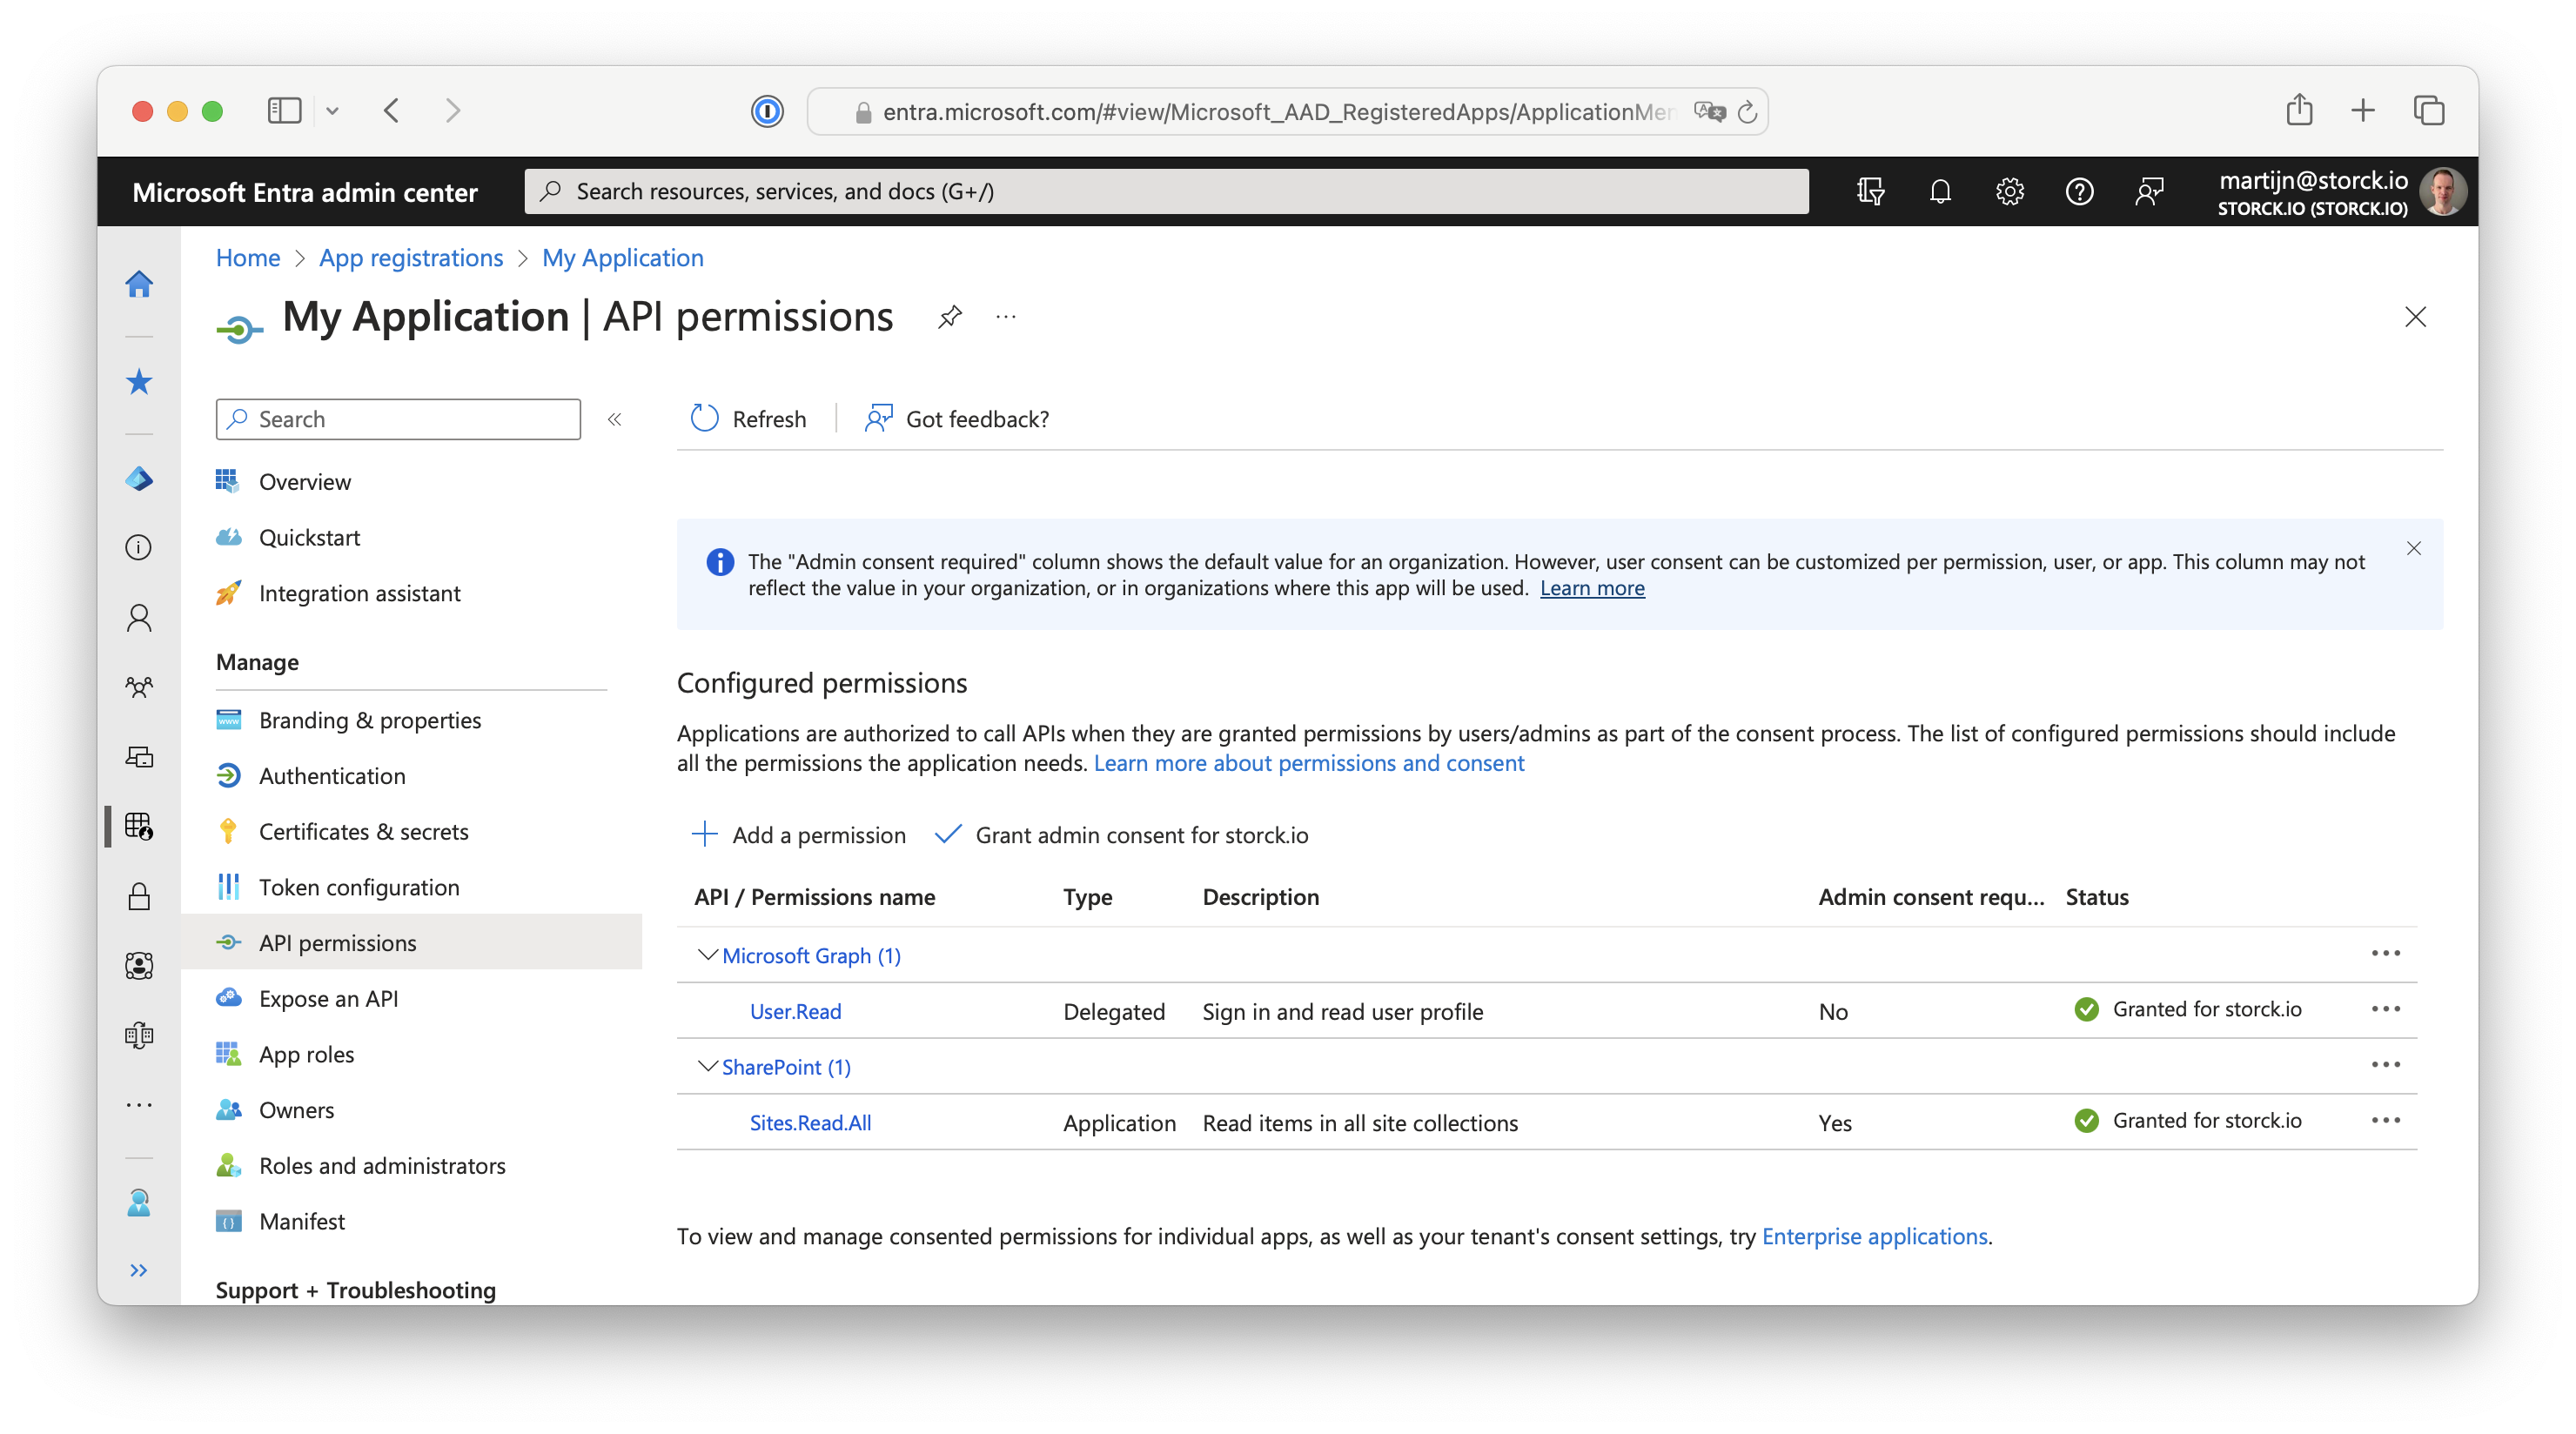Click the feedback icon in header
The height and width of the screenshot is (1434, 2576).
coord(2148,191)
